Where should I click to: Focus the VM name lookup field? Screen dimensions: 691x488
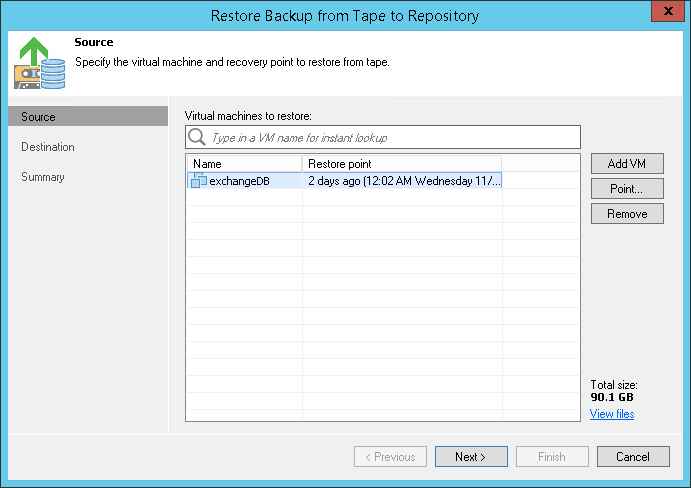click(392, 137)
